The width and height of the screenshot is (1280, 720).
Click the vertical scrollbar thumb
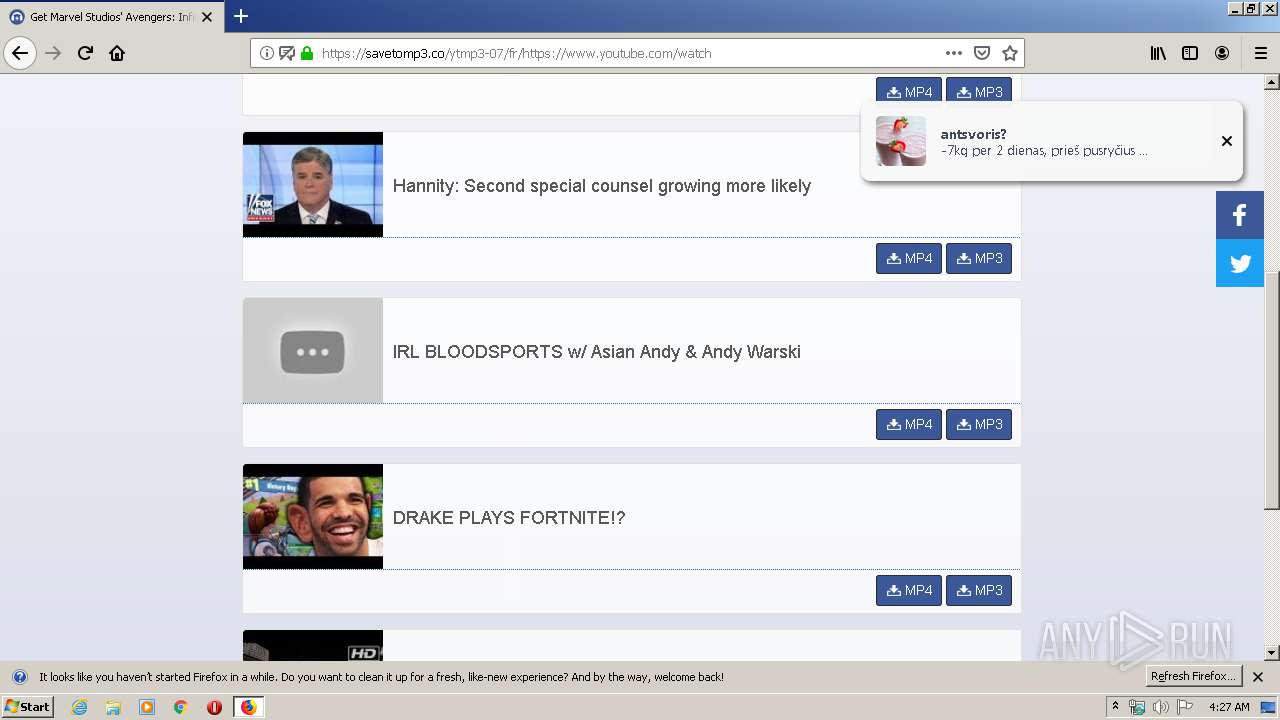(x=1272, y=390)
